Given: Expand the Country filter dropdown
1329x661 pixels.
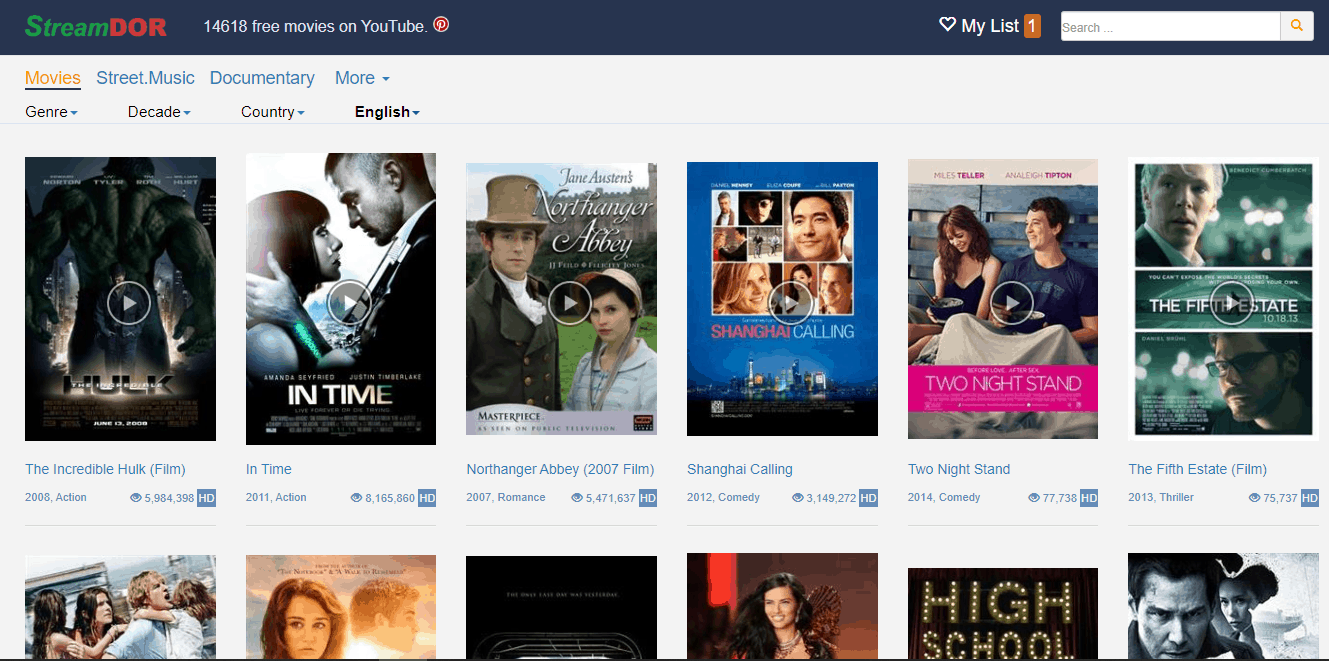Looking at the screenshot, I should [x=273, y=112].
